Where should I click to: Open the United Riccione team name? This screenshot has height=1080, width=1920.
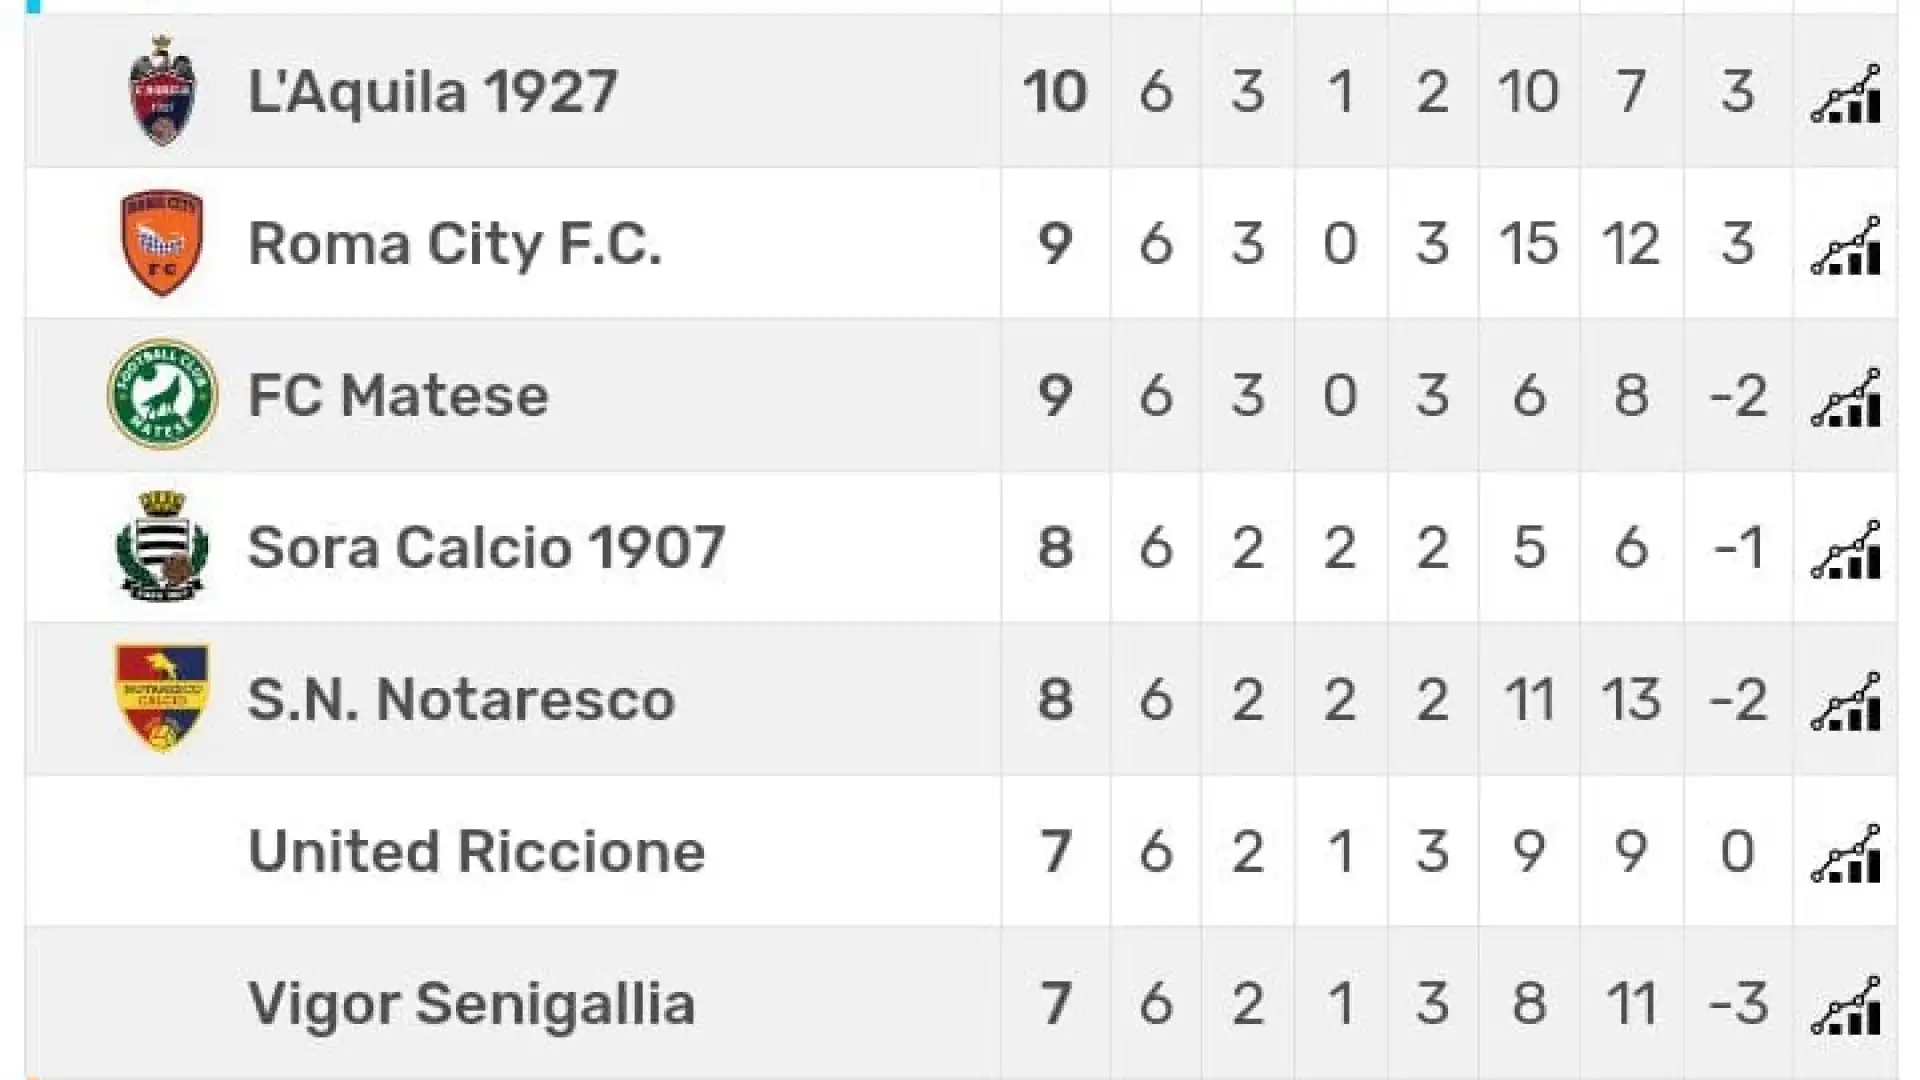[476, 852]
